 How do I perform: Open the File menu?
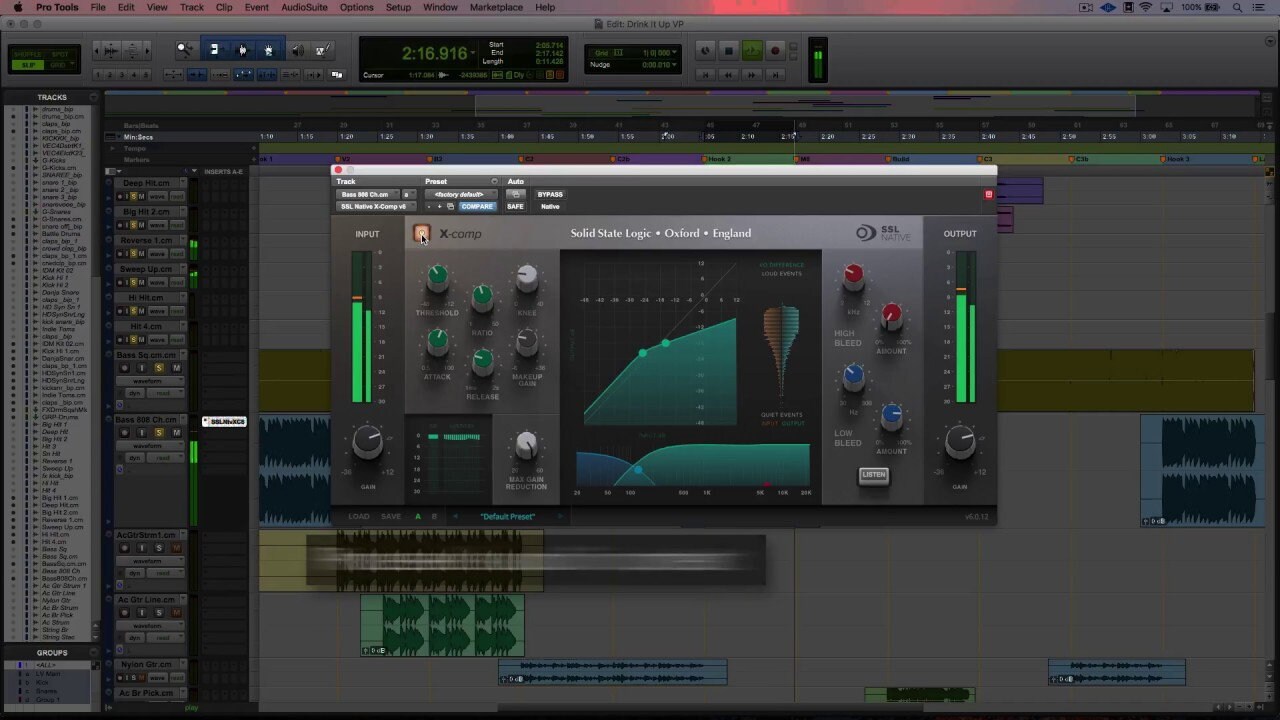click(98, 7)
